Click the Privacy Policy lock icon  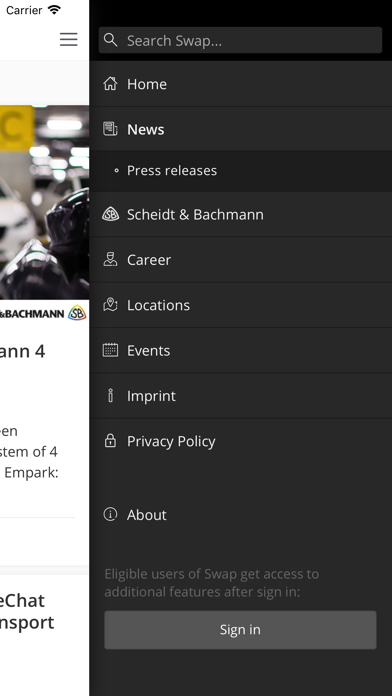coord(110,441)
